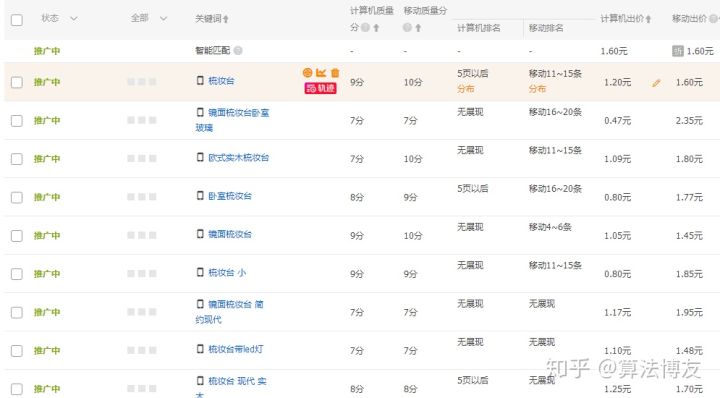Viewport: 720px width, 398px height.
Task: Click the 1.95元 mobile bid cell
Action: point(689,313)
